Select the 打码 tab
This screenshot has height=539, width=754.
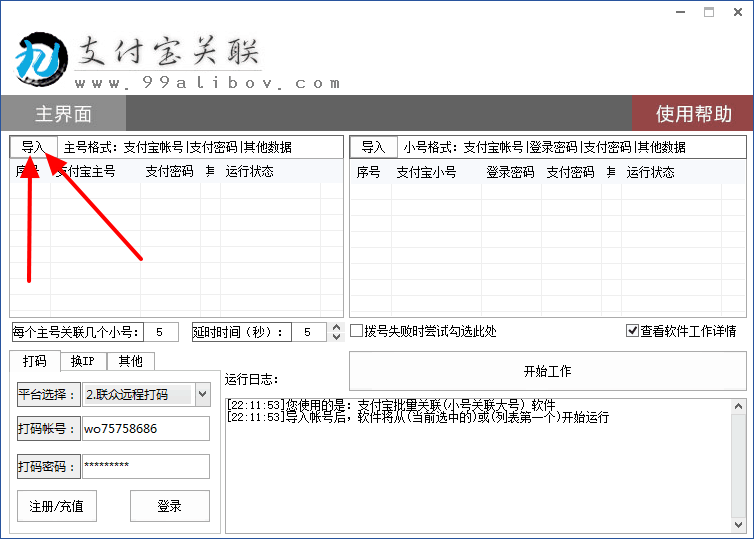(x=35, y=361)
